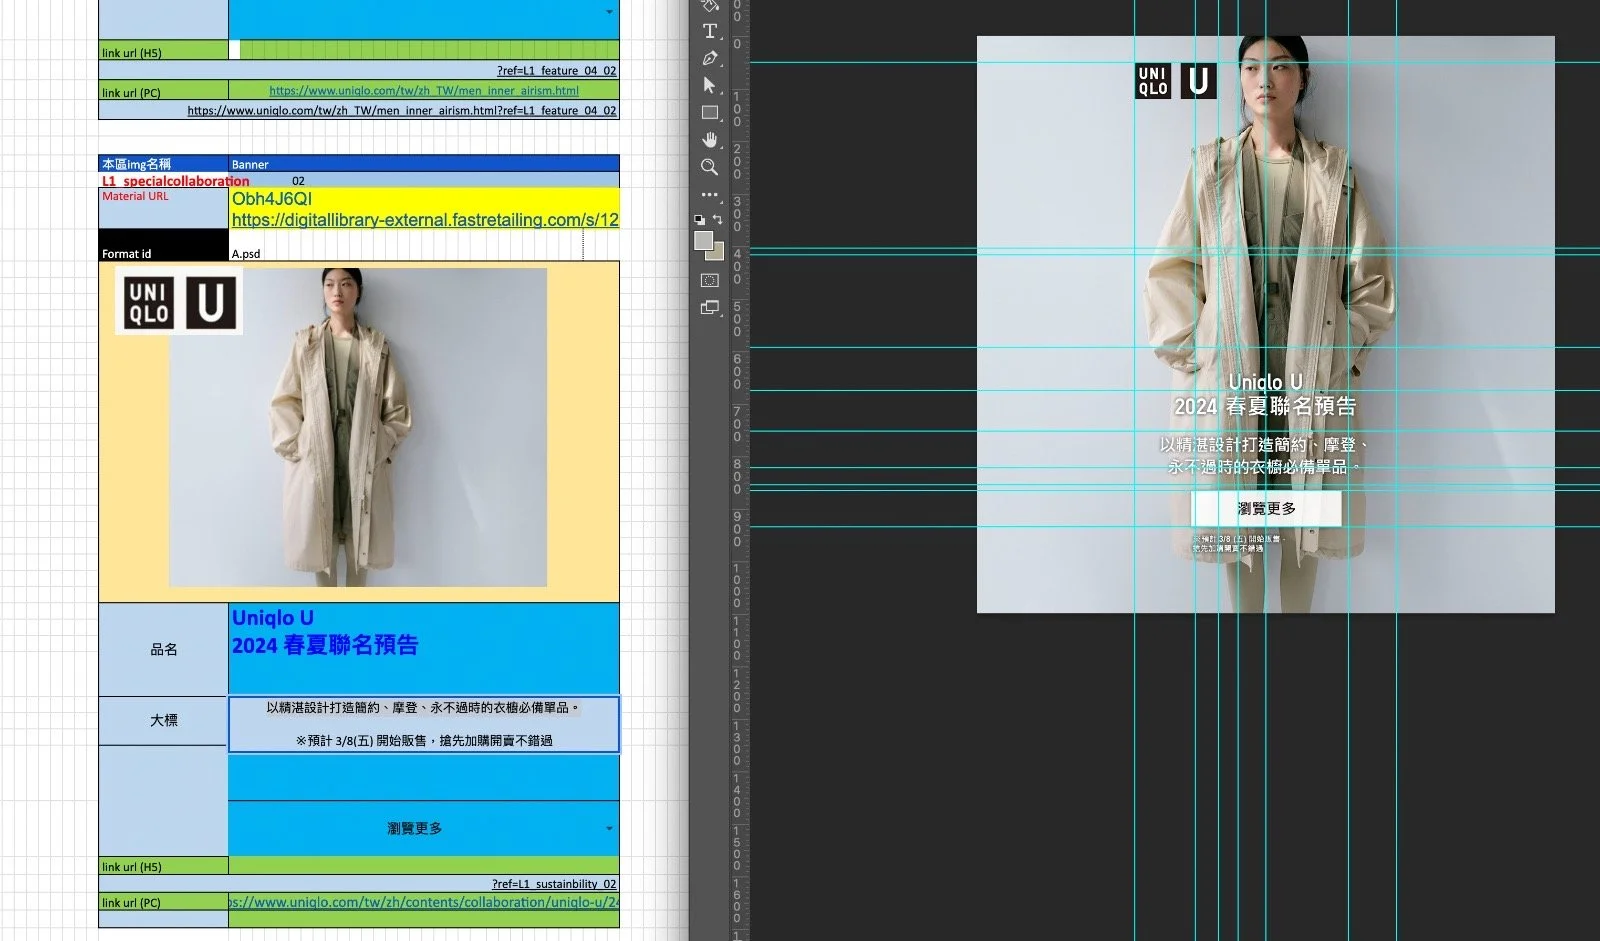The height and width of the screenshot is (941, 1600).
Task: Click the Uniqlo U headline on the canvas
Action: 1265,382
